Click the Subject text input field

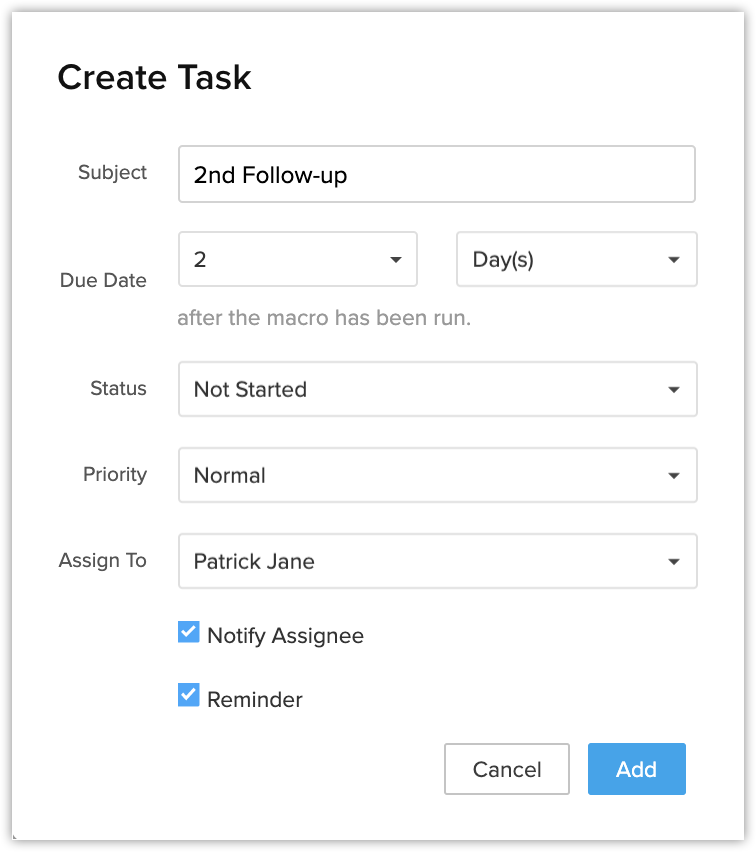click(x=436, y=175)
